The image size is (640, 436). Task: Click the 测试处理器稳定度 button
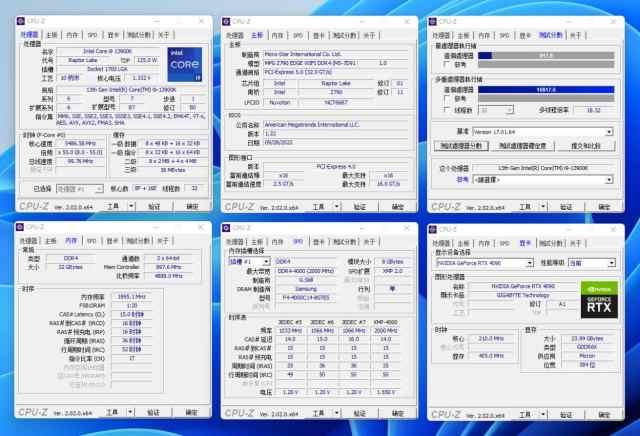(x=523, y=146)
